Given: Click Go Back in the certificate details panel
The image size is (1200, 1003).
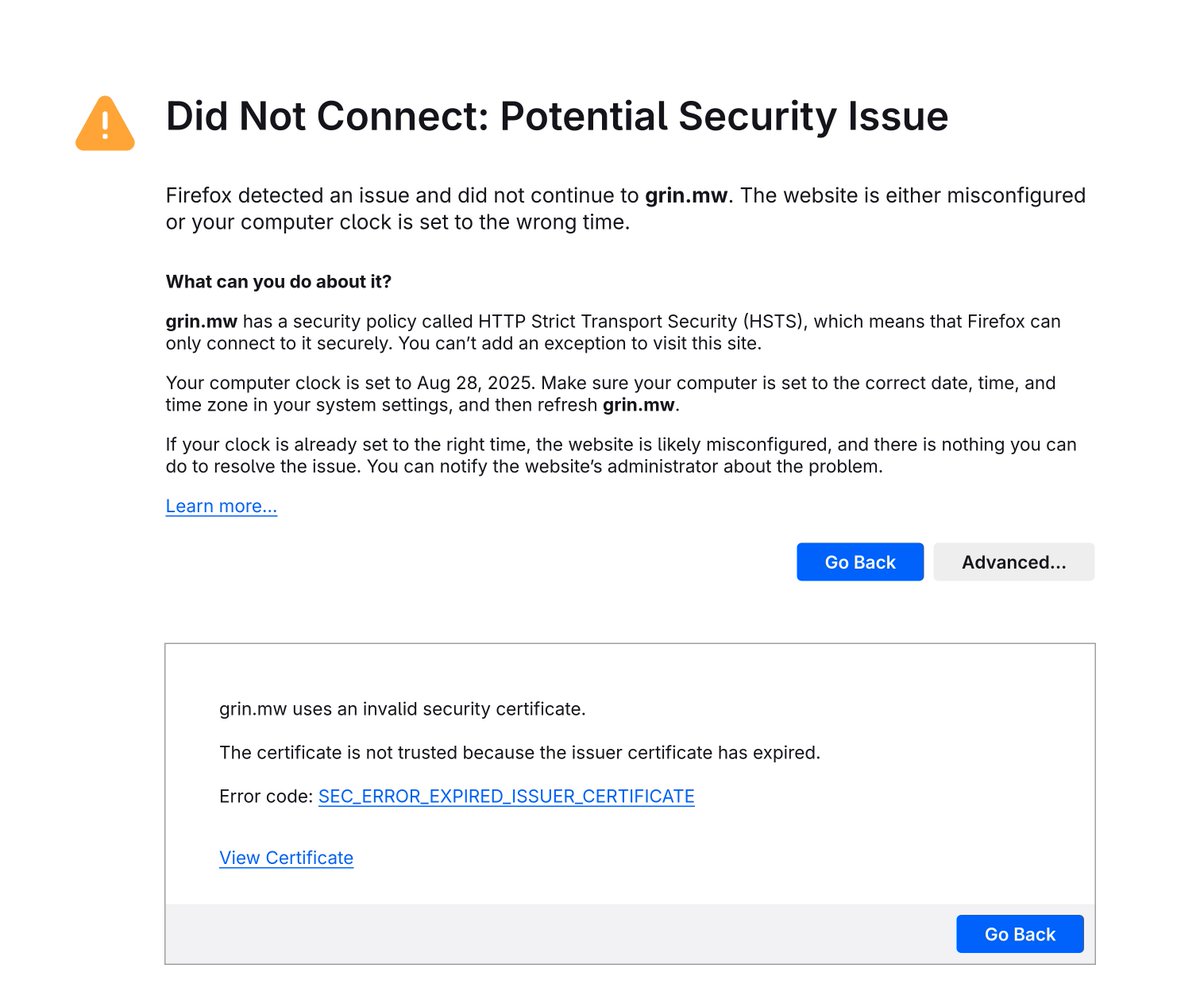Looking at the screenshot, I should (1020, 934).
